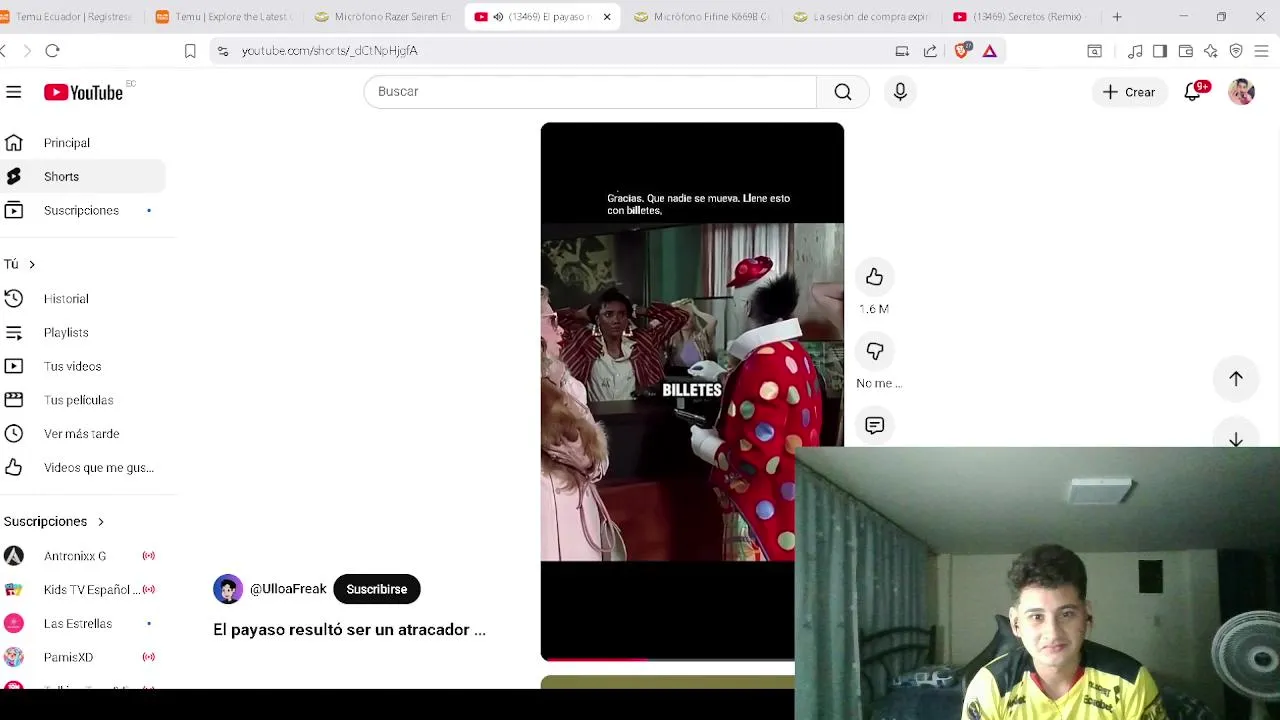Switch to Micrófono Razer Seiren tab
Image resolution: width=1280 pixels, height=720 pixels.
coord(385,17)
